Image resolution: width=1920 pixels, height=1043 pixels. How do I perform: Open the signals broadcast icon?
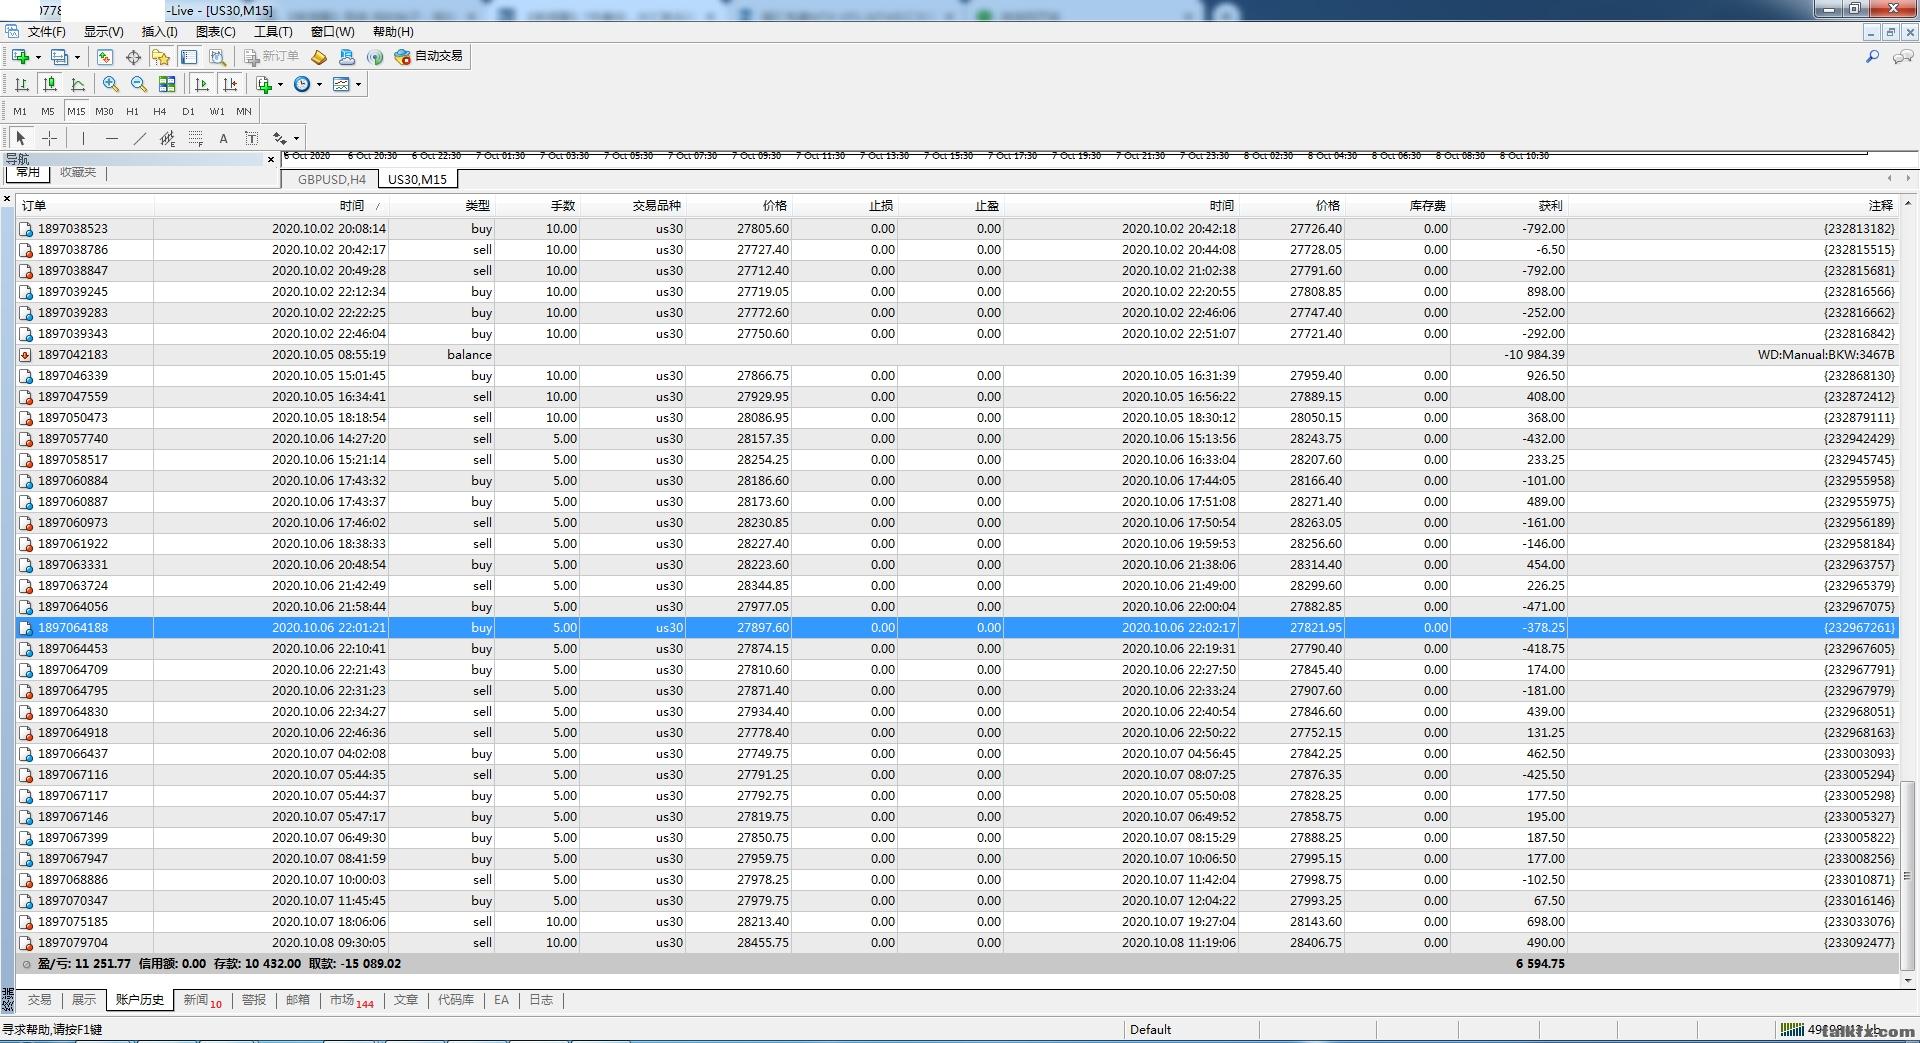(375, 57)
